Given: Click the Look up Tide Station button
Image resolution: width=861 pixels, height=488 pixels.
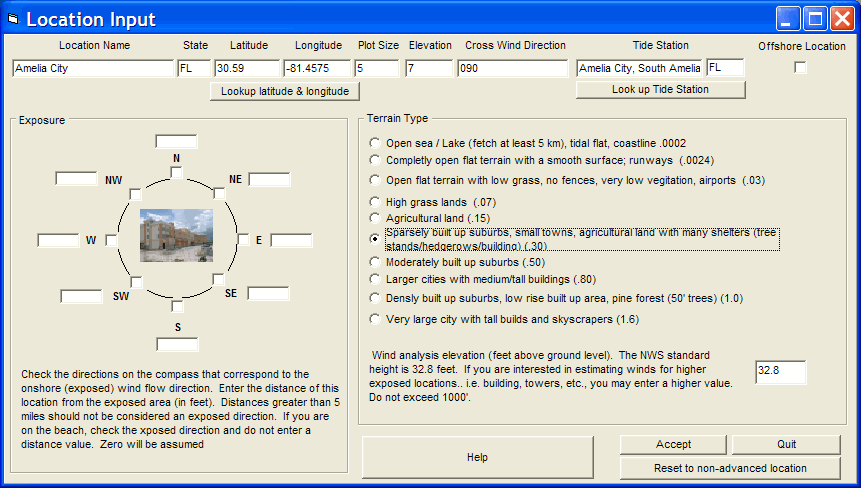Looking at the screenshot, I should pyautogui.click(x=660, y=90).
